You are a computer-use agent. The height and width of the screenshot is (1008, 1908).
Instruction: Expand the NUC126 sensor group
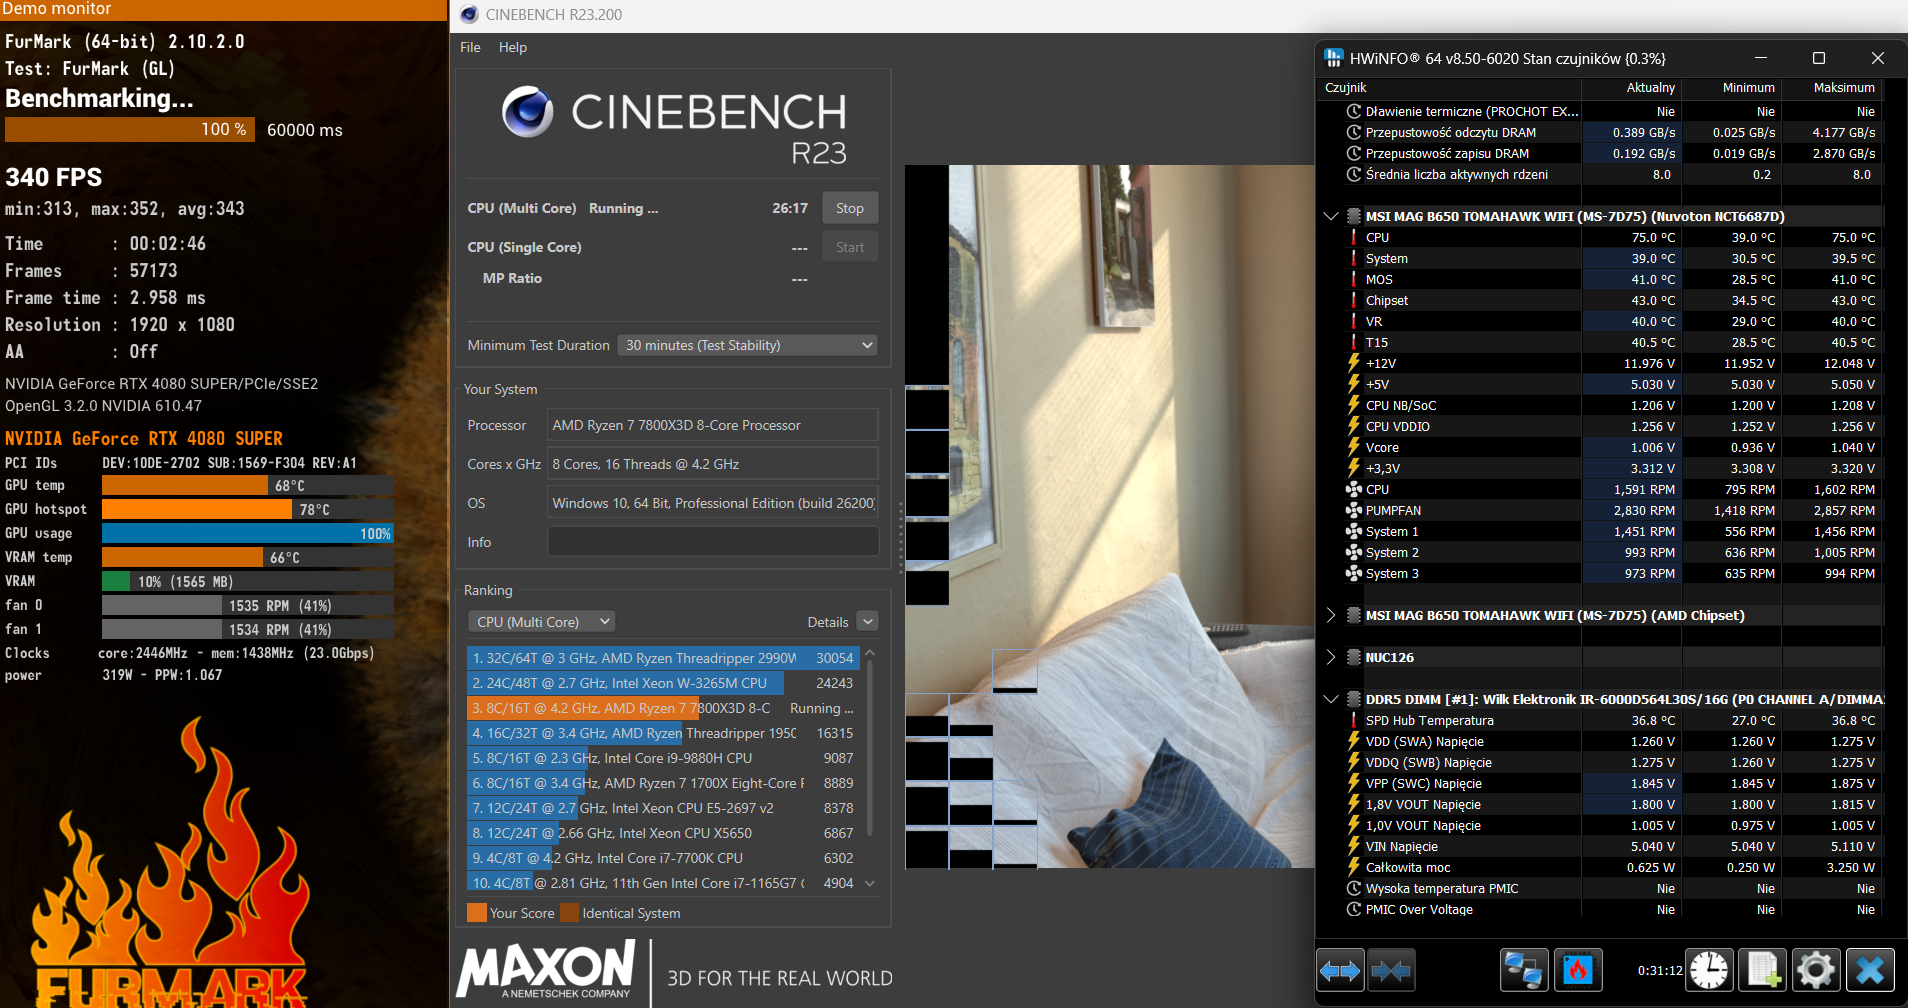[1331, 657]
